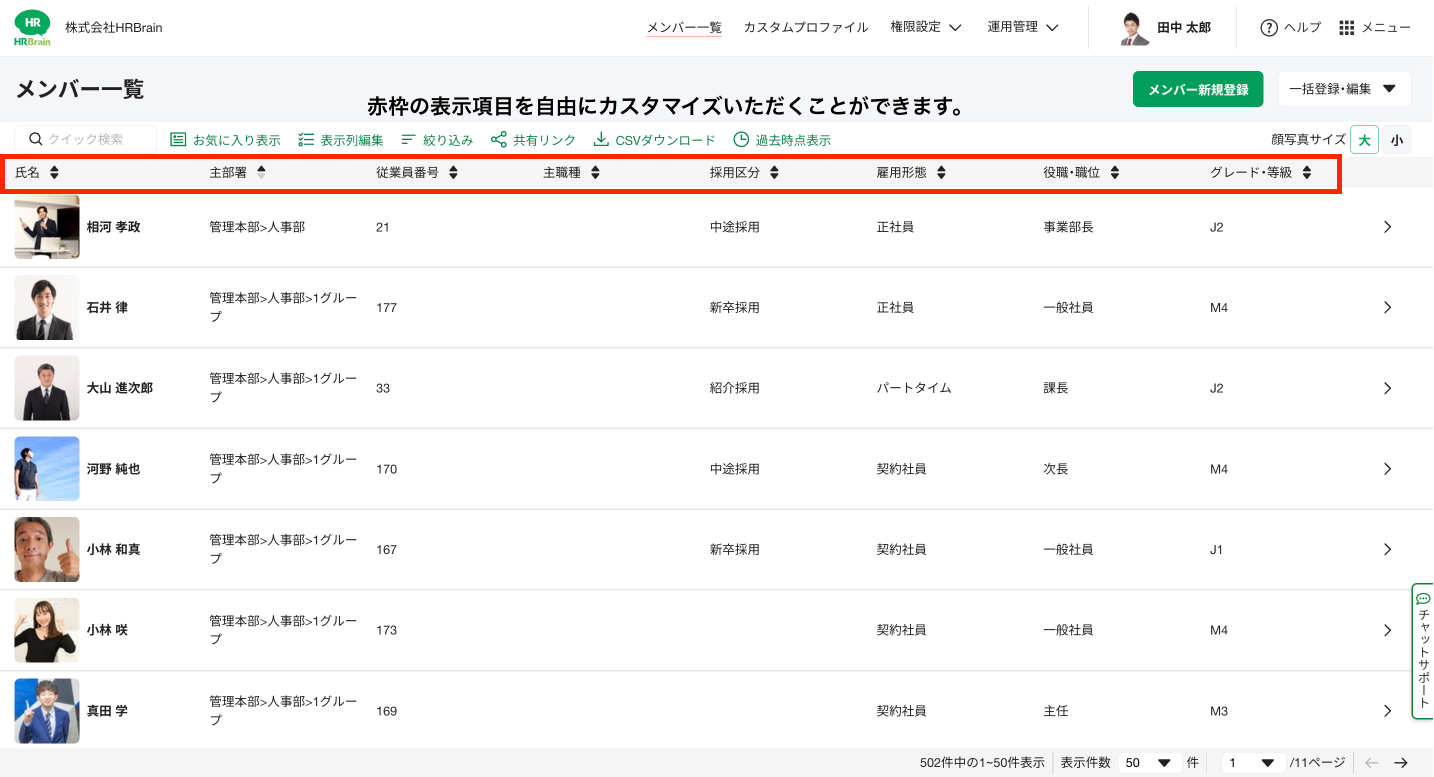The image size is (1434, 777).
Task: Open 表示列編集 column editor
Action: [x=340, y=140]
